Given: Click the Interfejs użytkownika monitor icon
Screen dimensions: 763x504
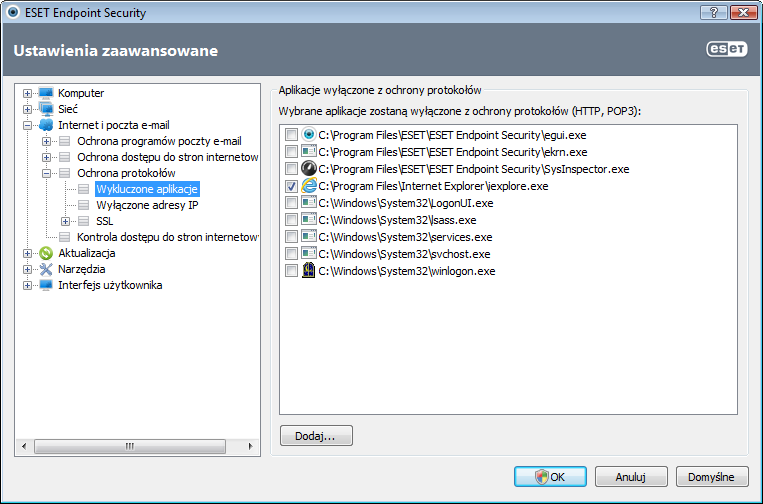Looking at the screenshot, I should [x=46, y=285].
